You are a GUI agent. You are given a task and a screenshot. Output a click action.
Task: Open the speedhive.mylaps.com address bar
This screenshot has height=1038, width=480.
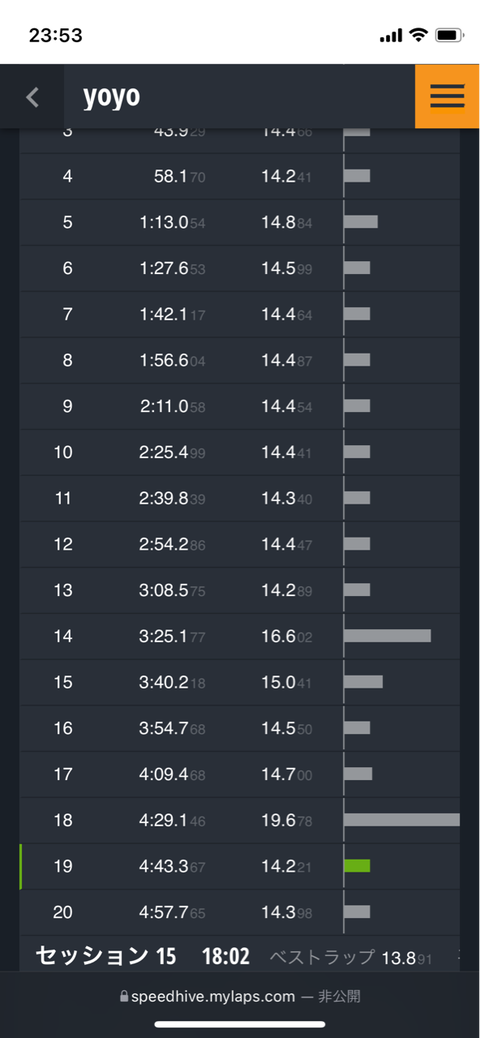[x=240, y=996]
